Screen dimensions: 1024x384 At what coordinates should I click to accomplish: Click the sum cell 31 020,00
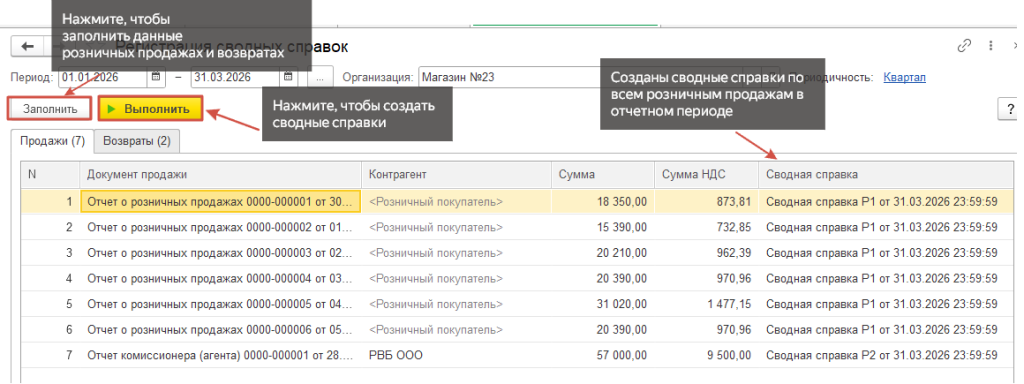[602, 304]
